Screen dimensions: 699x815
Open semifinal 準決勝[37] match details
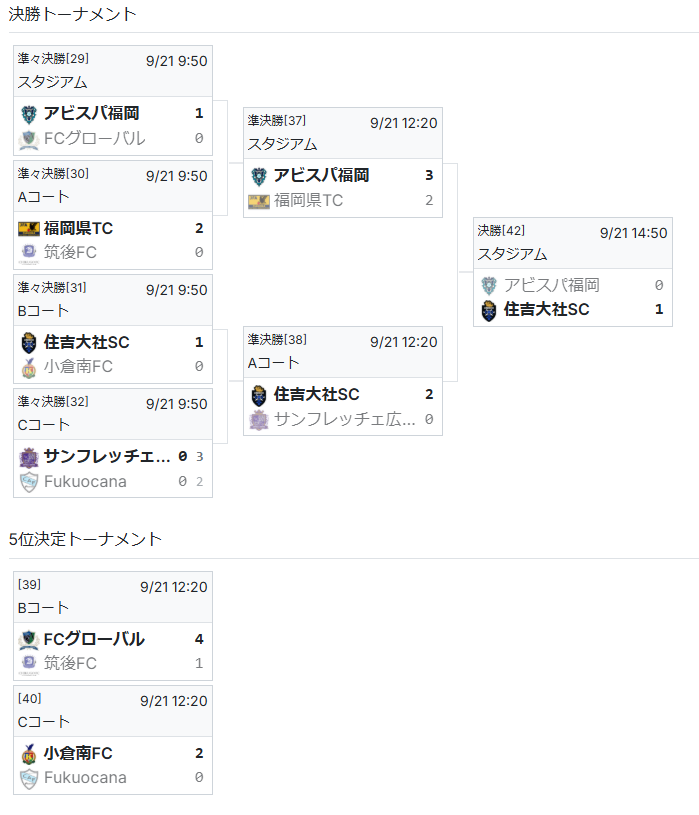[x=342, y=133]
